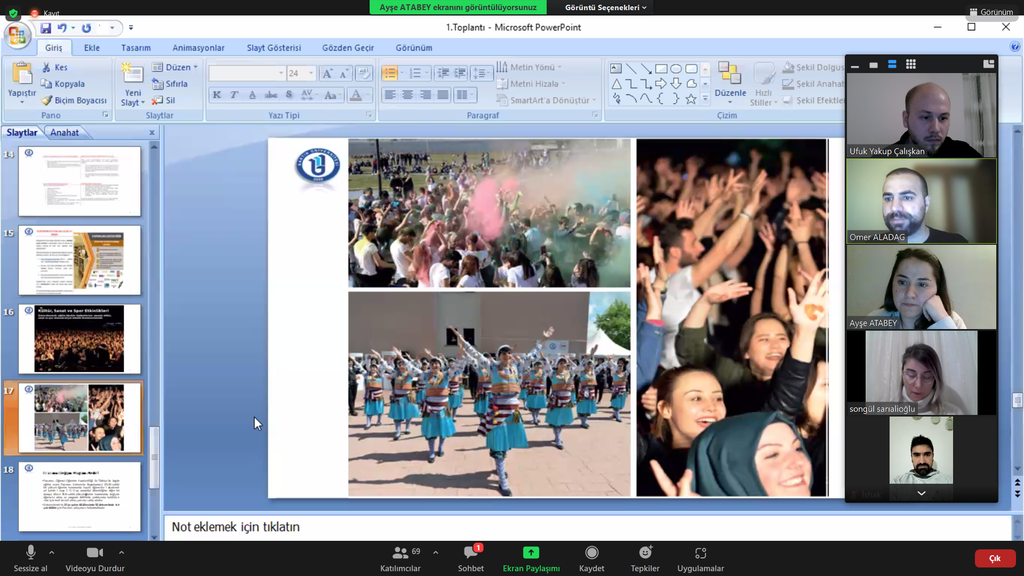
Task: Click Ekran Paylaşımı share screen button
Action: pyautogui.click(x=531, y=559)
